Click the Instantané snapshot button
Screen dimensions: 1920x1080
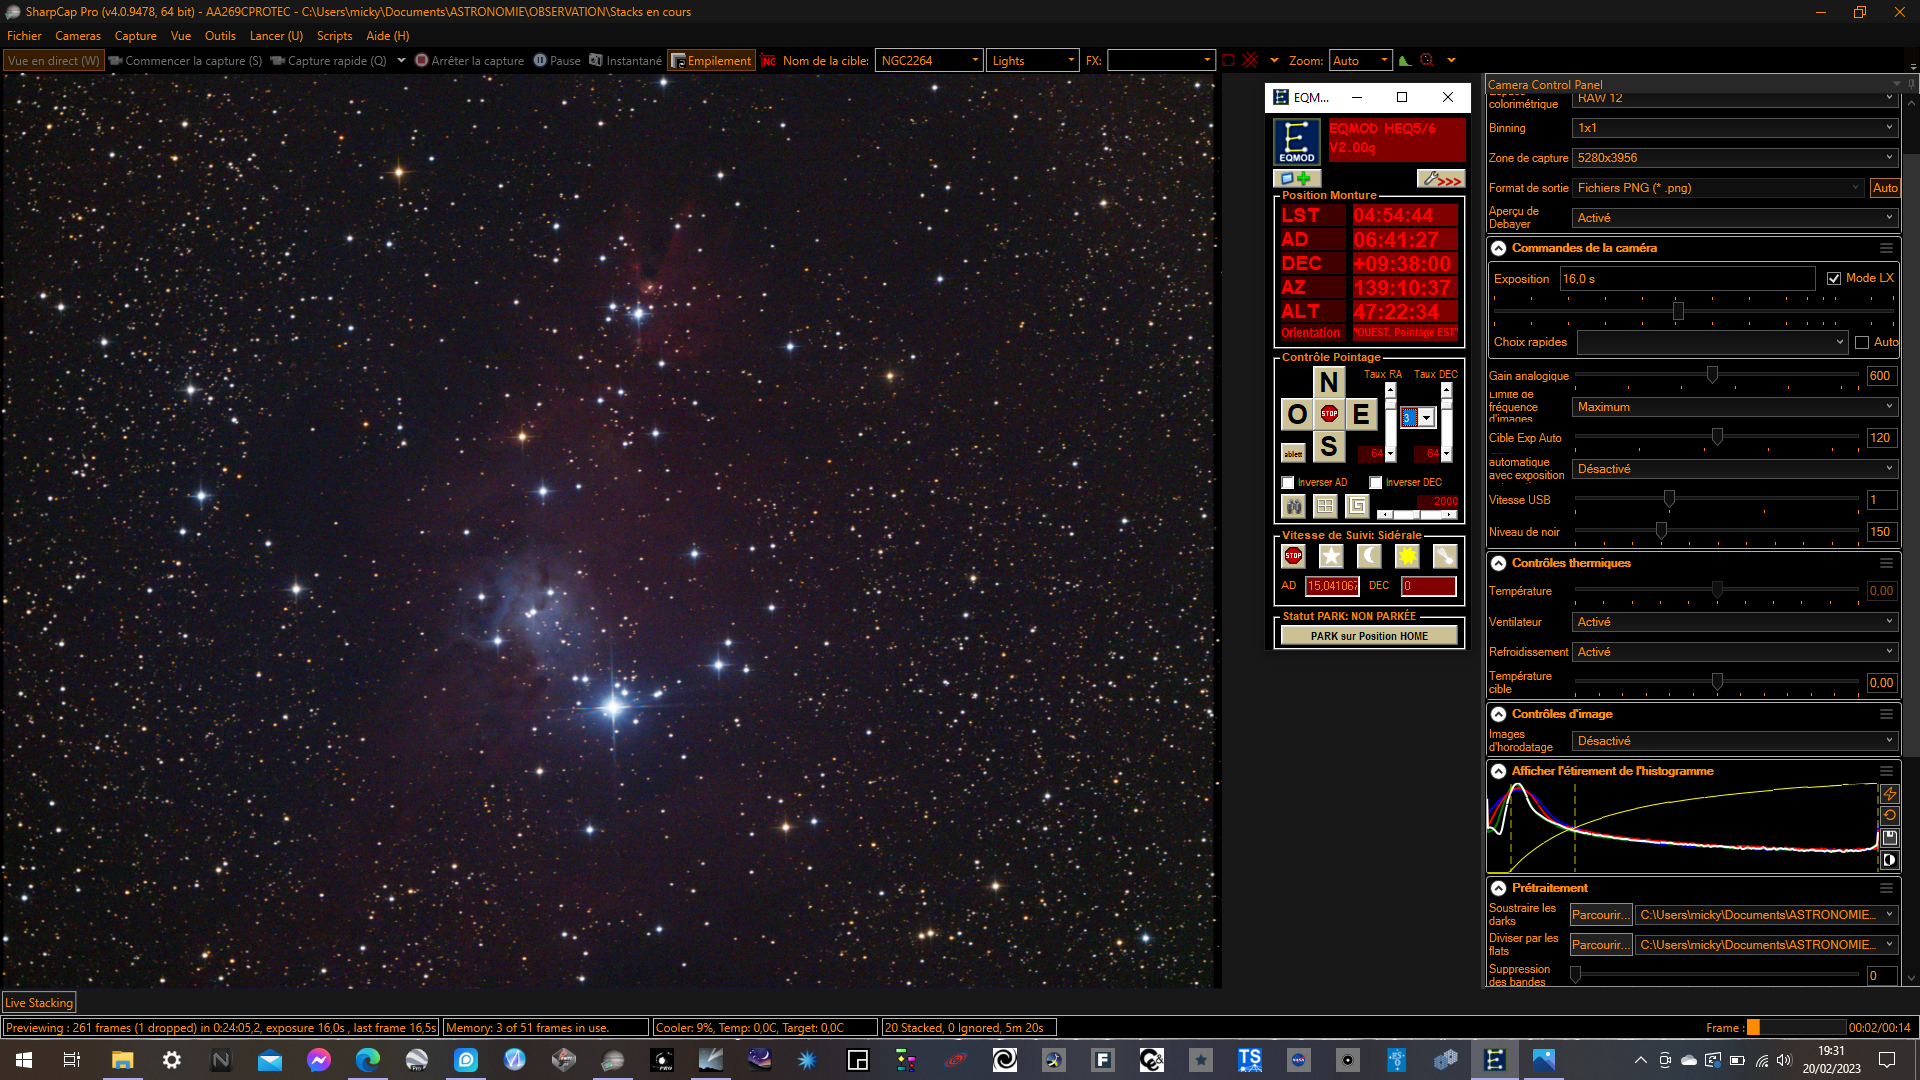625,61
